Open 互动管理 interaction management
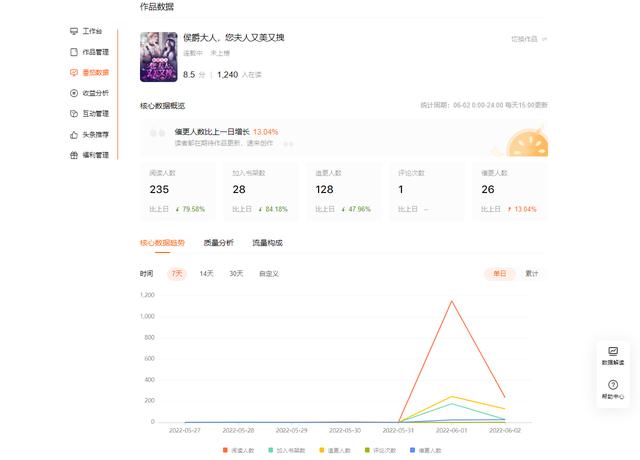This screenshot has height=460, width=640. pos(94,114)
